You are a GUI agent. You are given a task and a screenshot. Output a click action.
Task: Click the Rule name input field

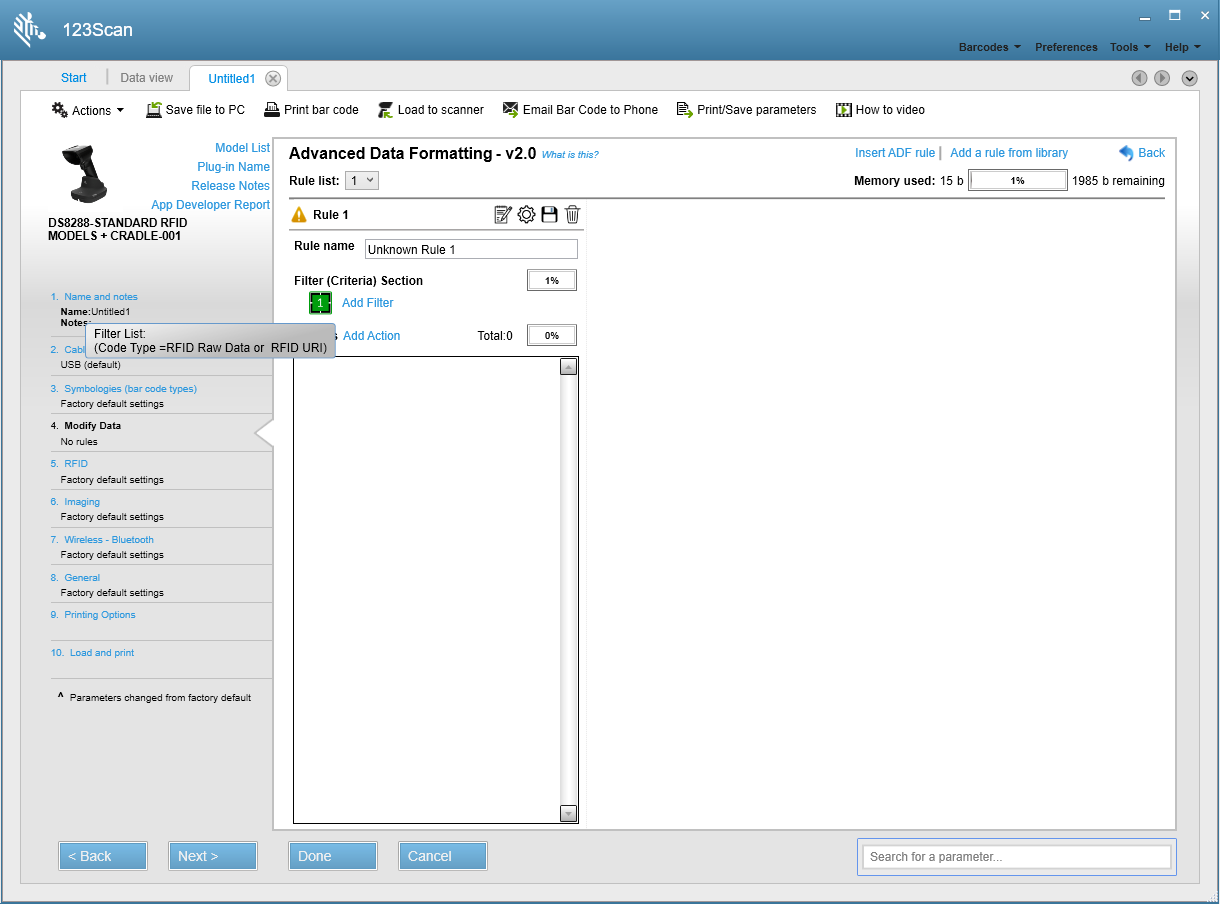point(471,249)
